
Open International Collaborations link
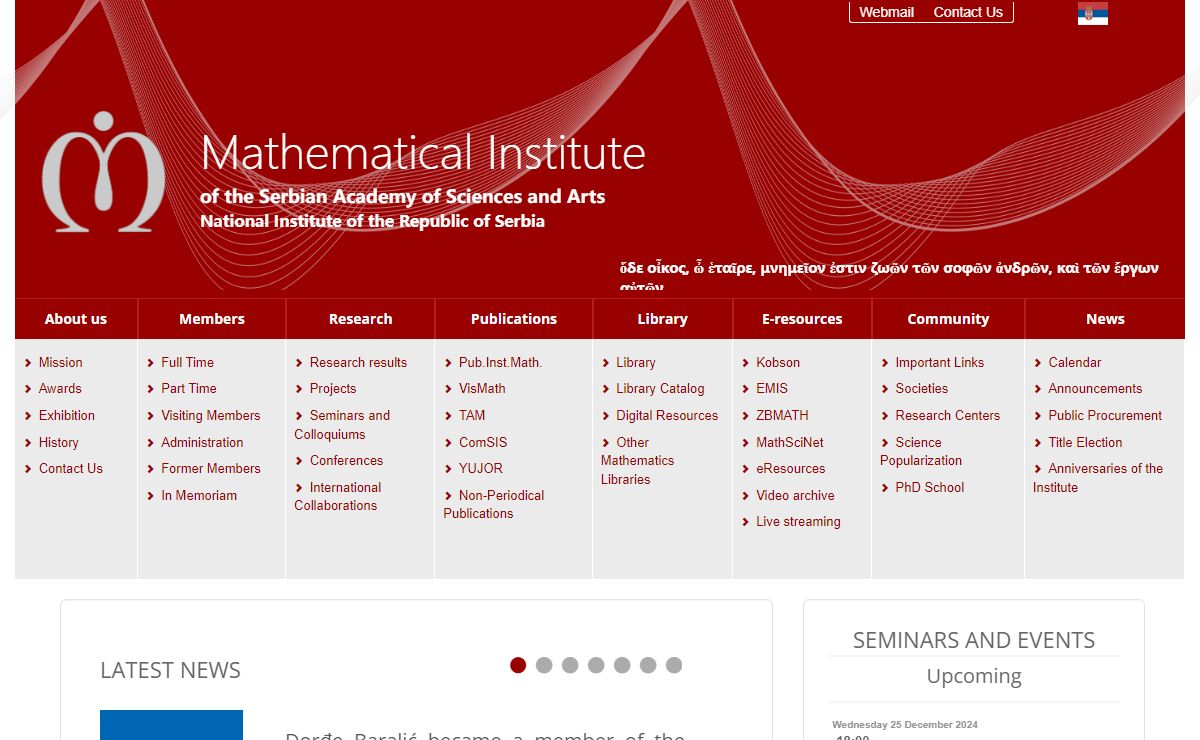pyautogui.click(x=338, y=496)
